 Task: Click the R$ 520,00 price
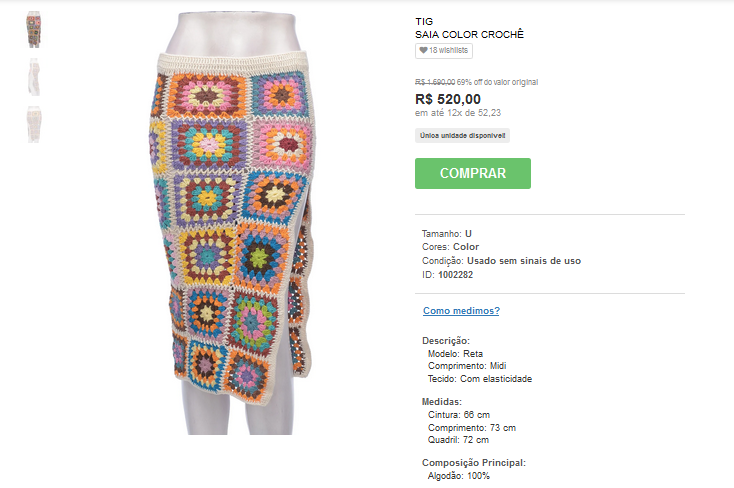point(448,99)
